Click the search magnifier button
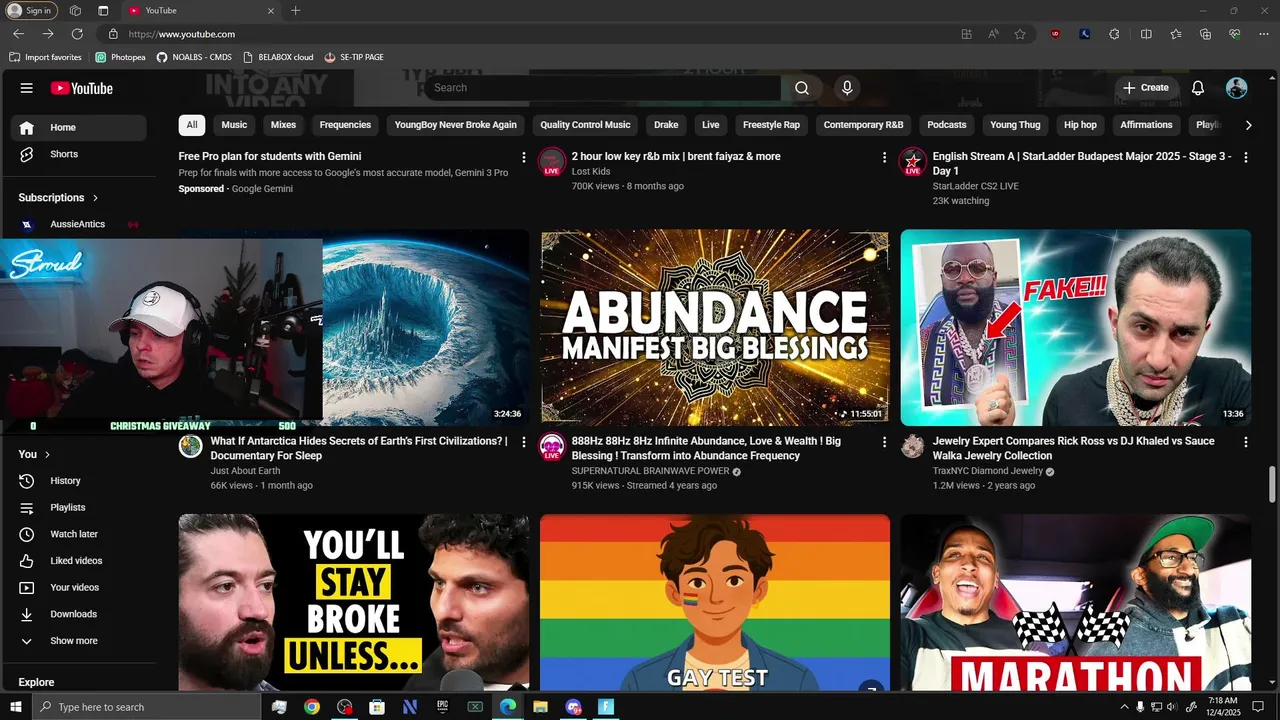The image size is (1280, 720). (x=802, y=88)
